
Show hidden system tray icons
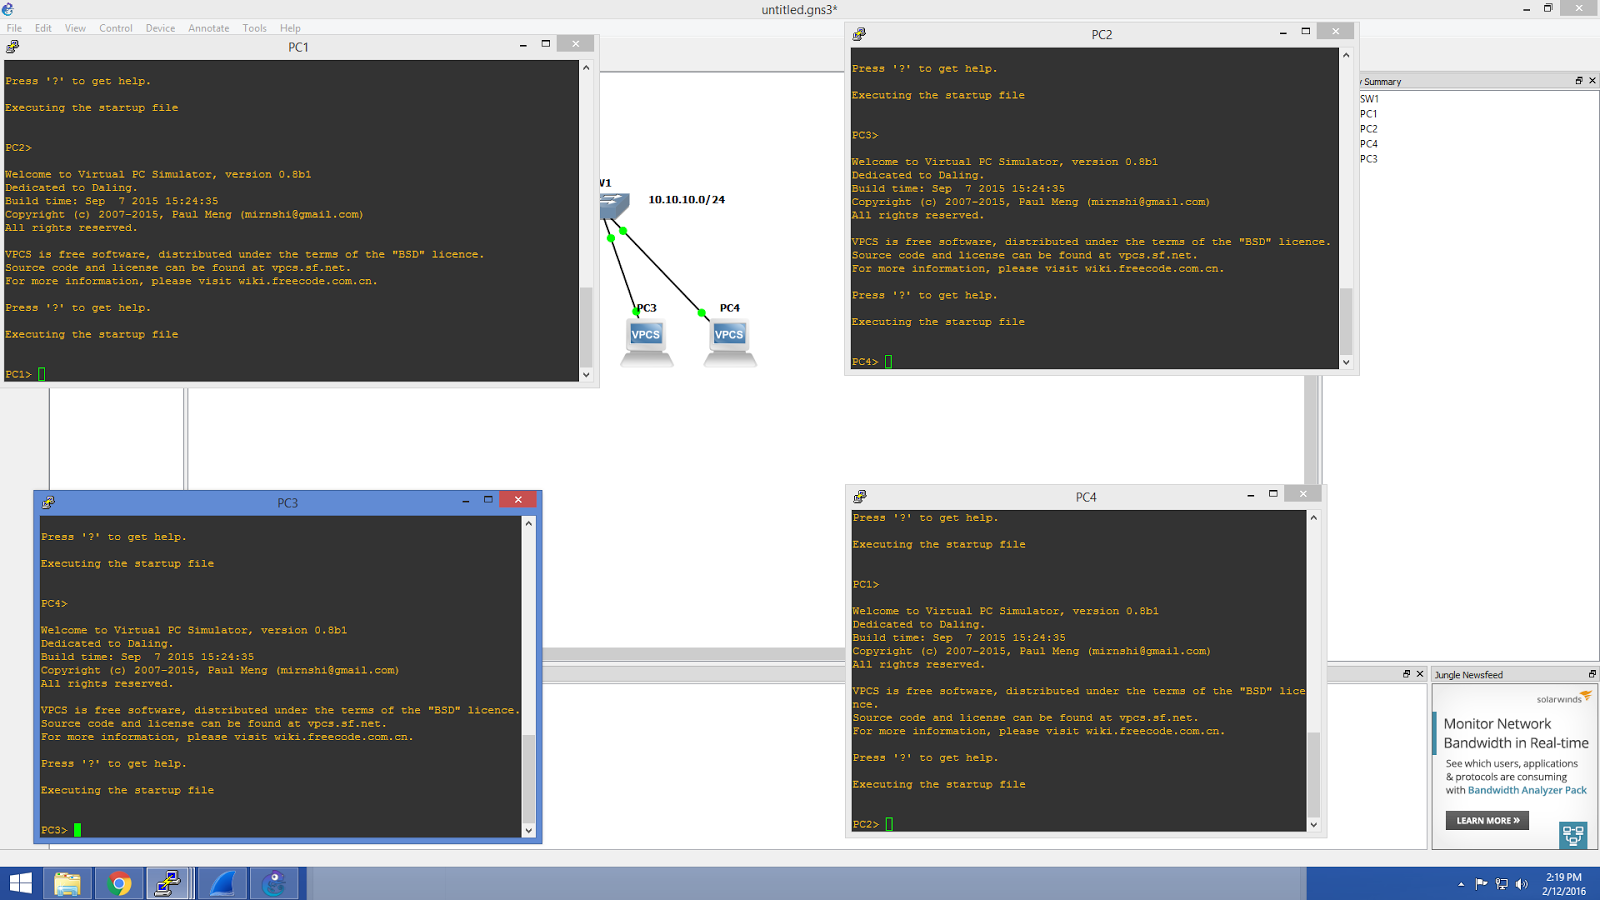1461,884
